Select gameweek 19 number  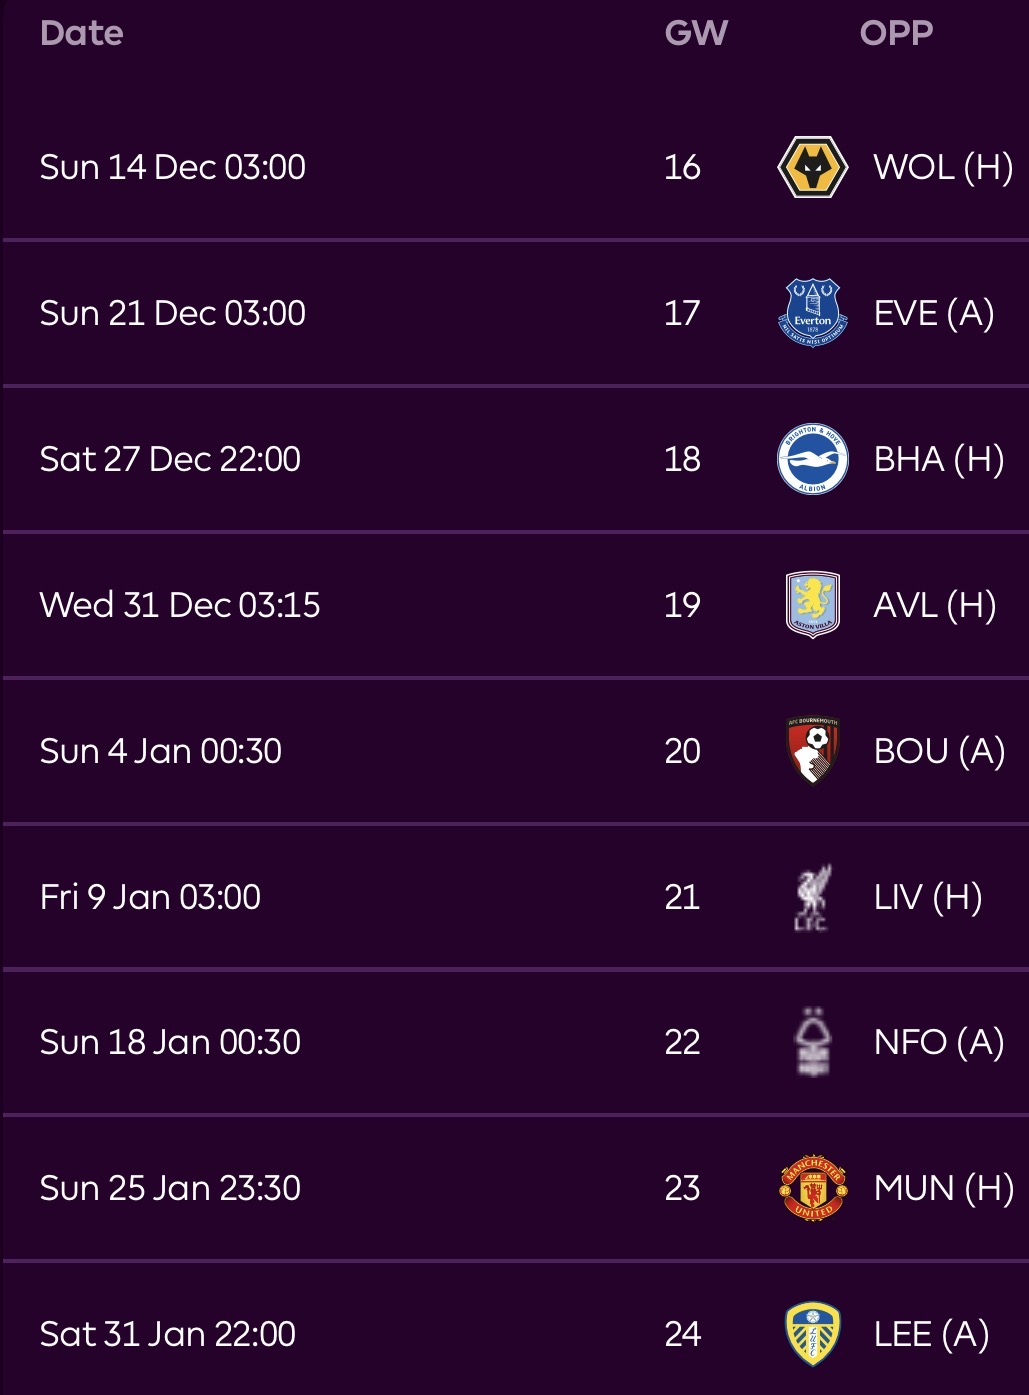pyautogui.click(x=682, y=605)
